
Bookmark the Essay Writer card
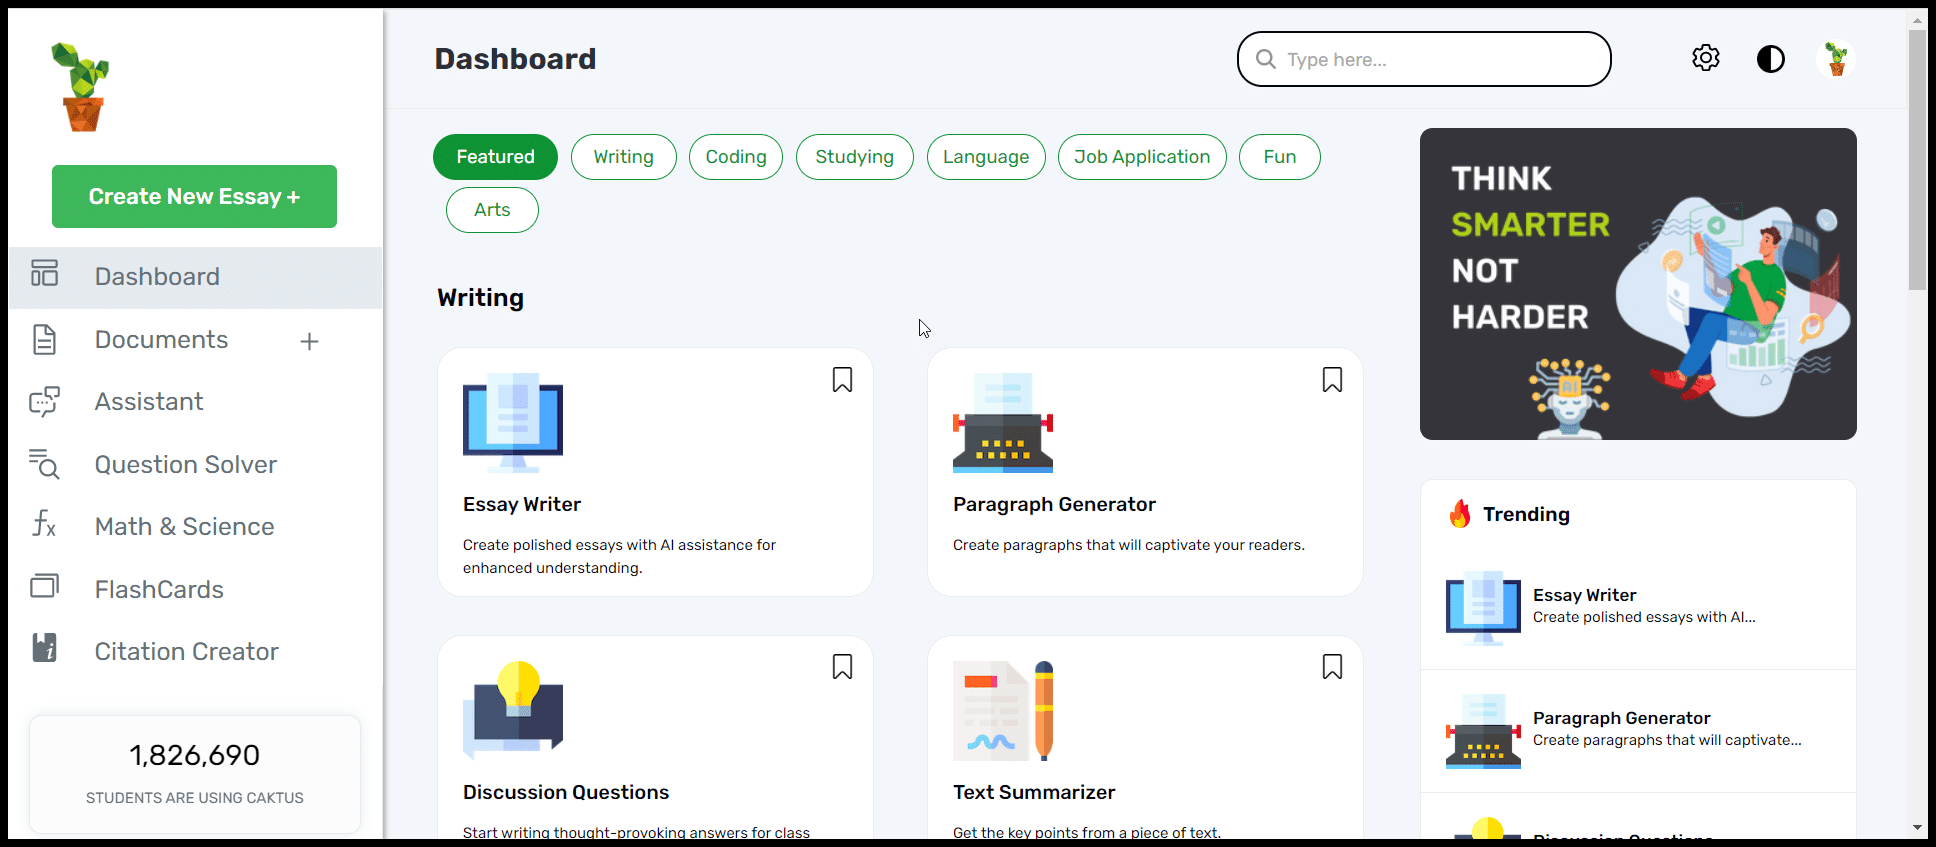tap(842, 380)
